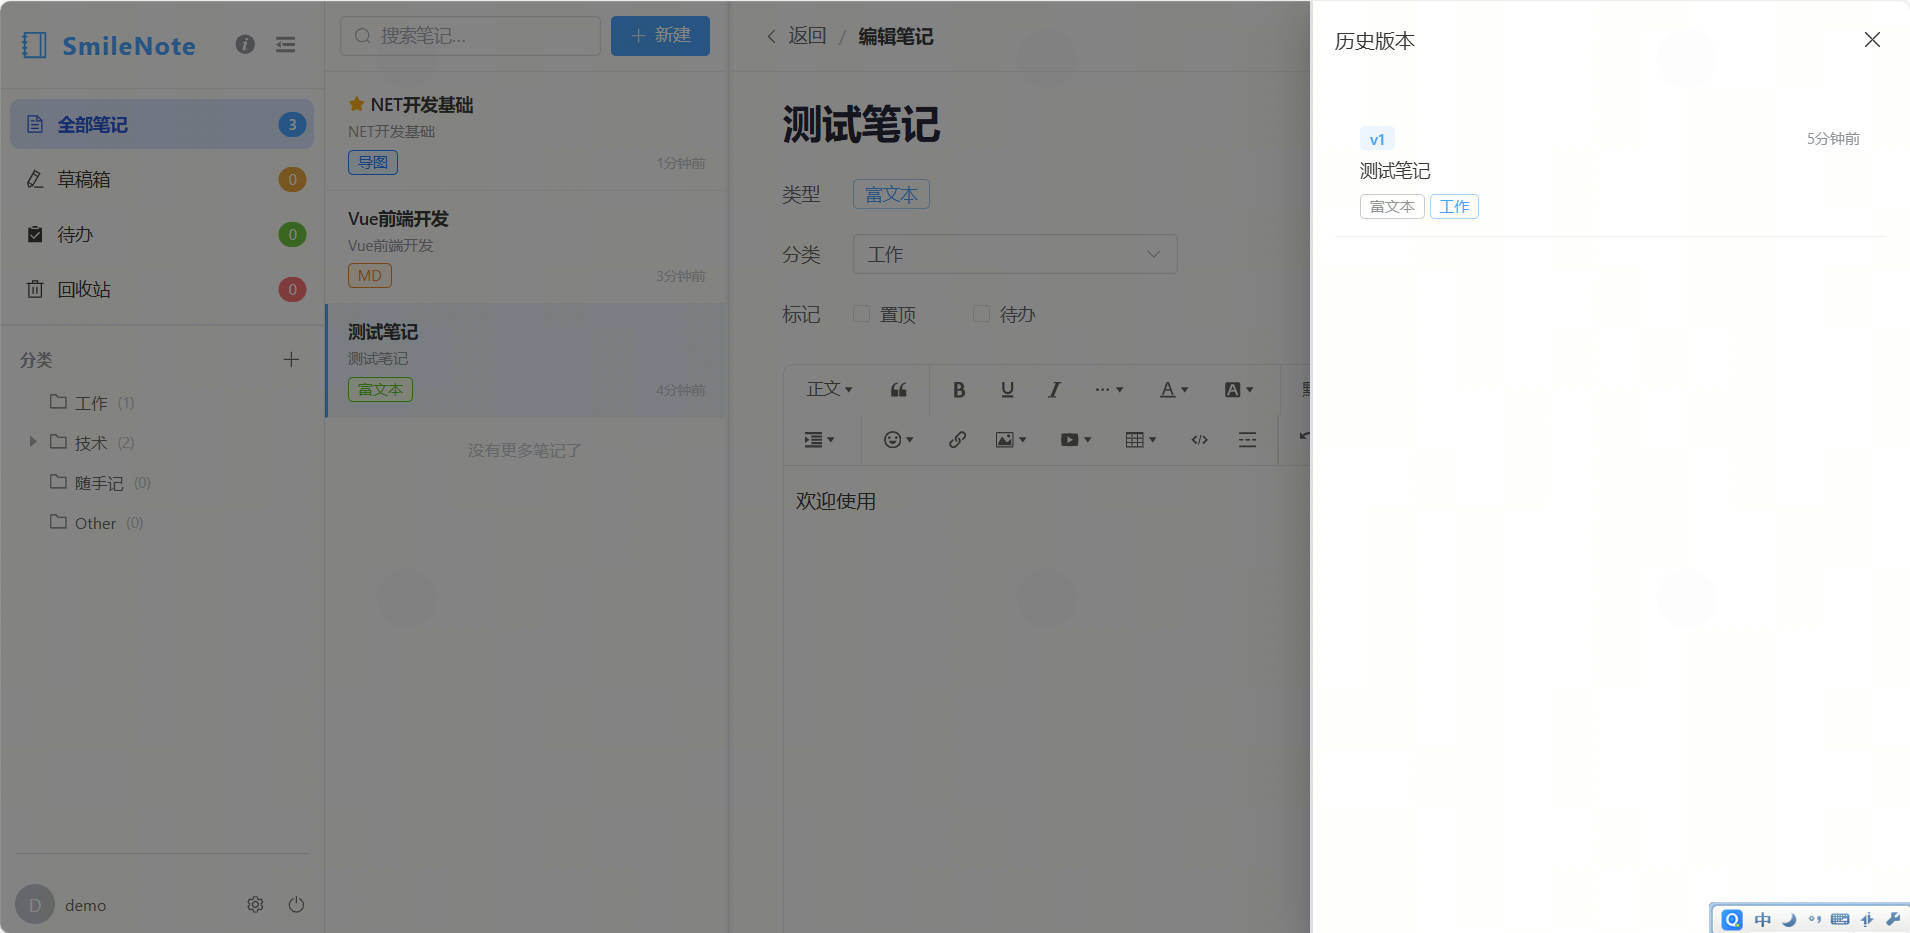Insert a divider line in the note
The width and height of the screenshot is (1910, 933).
pos(1247,439)
